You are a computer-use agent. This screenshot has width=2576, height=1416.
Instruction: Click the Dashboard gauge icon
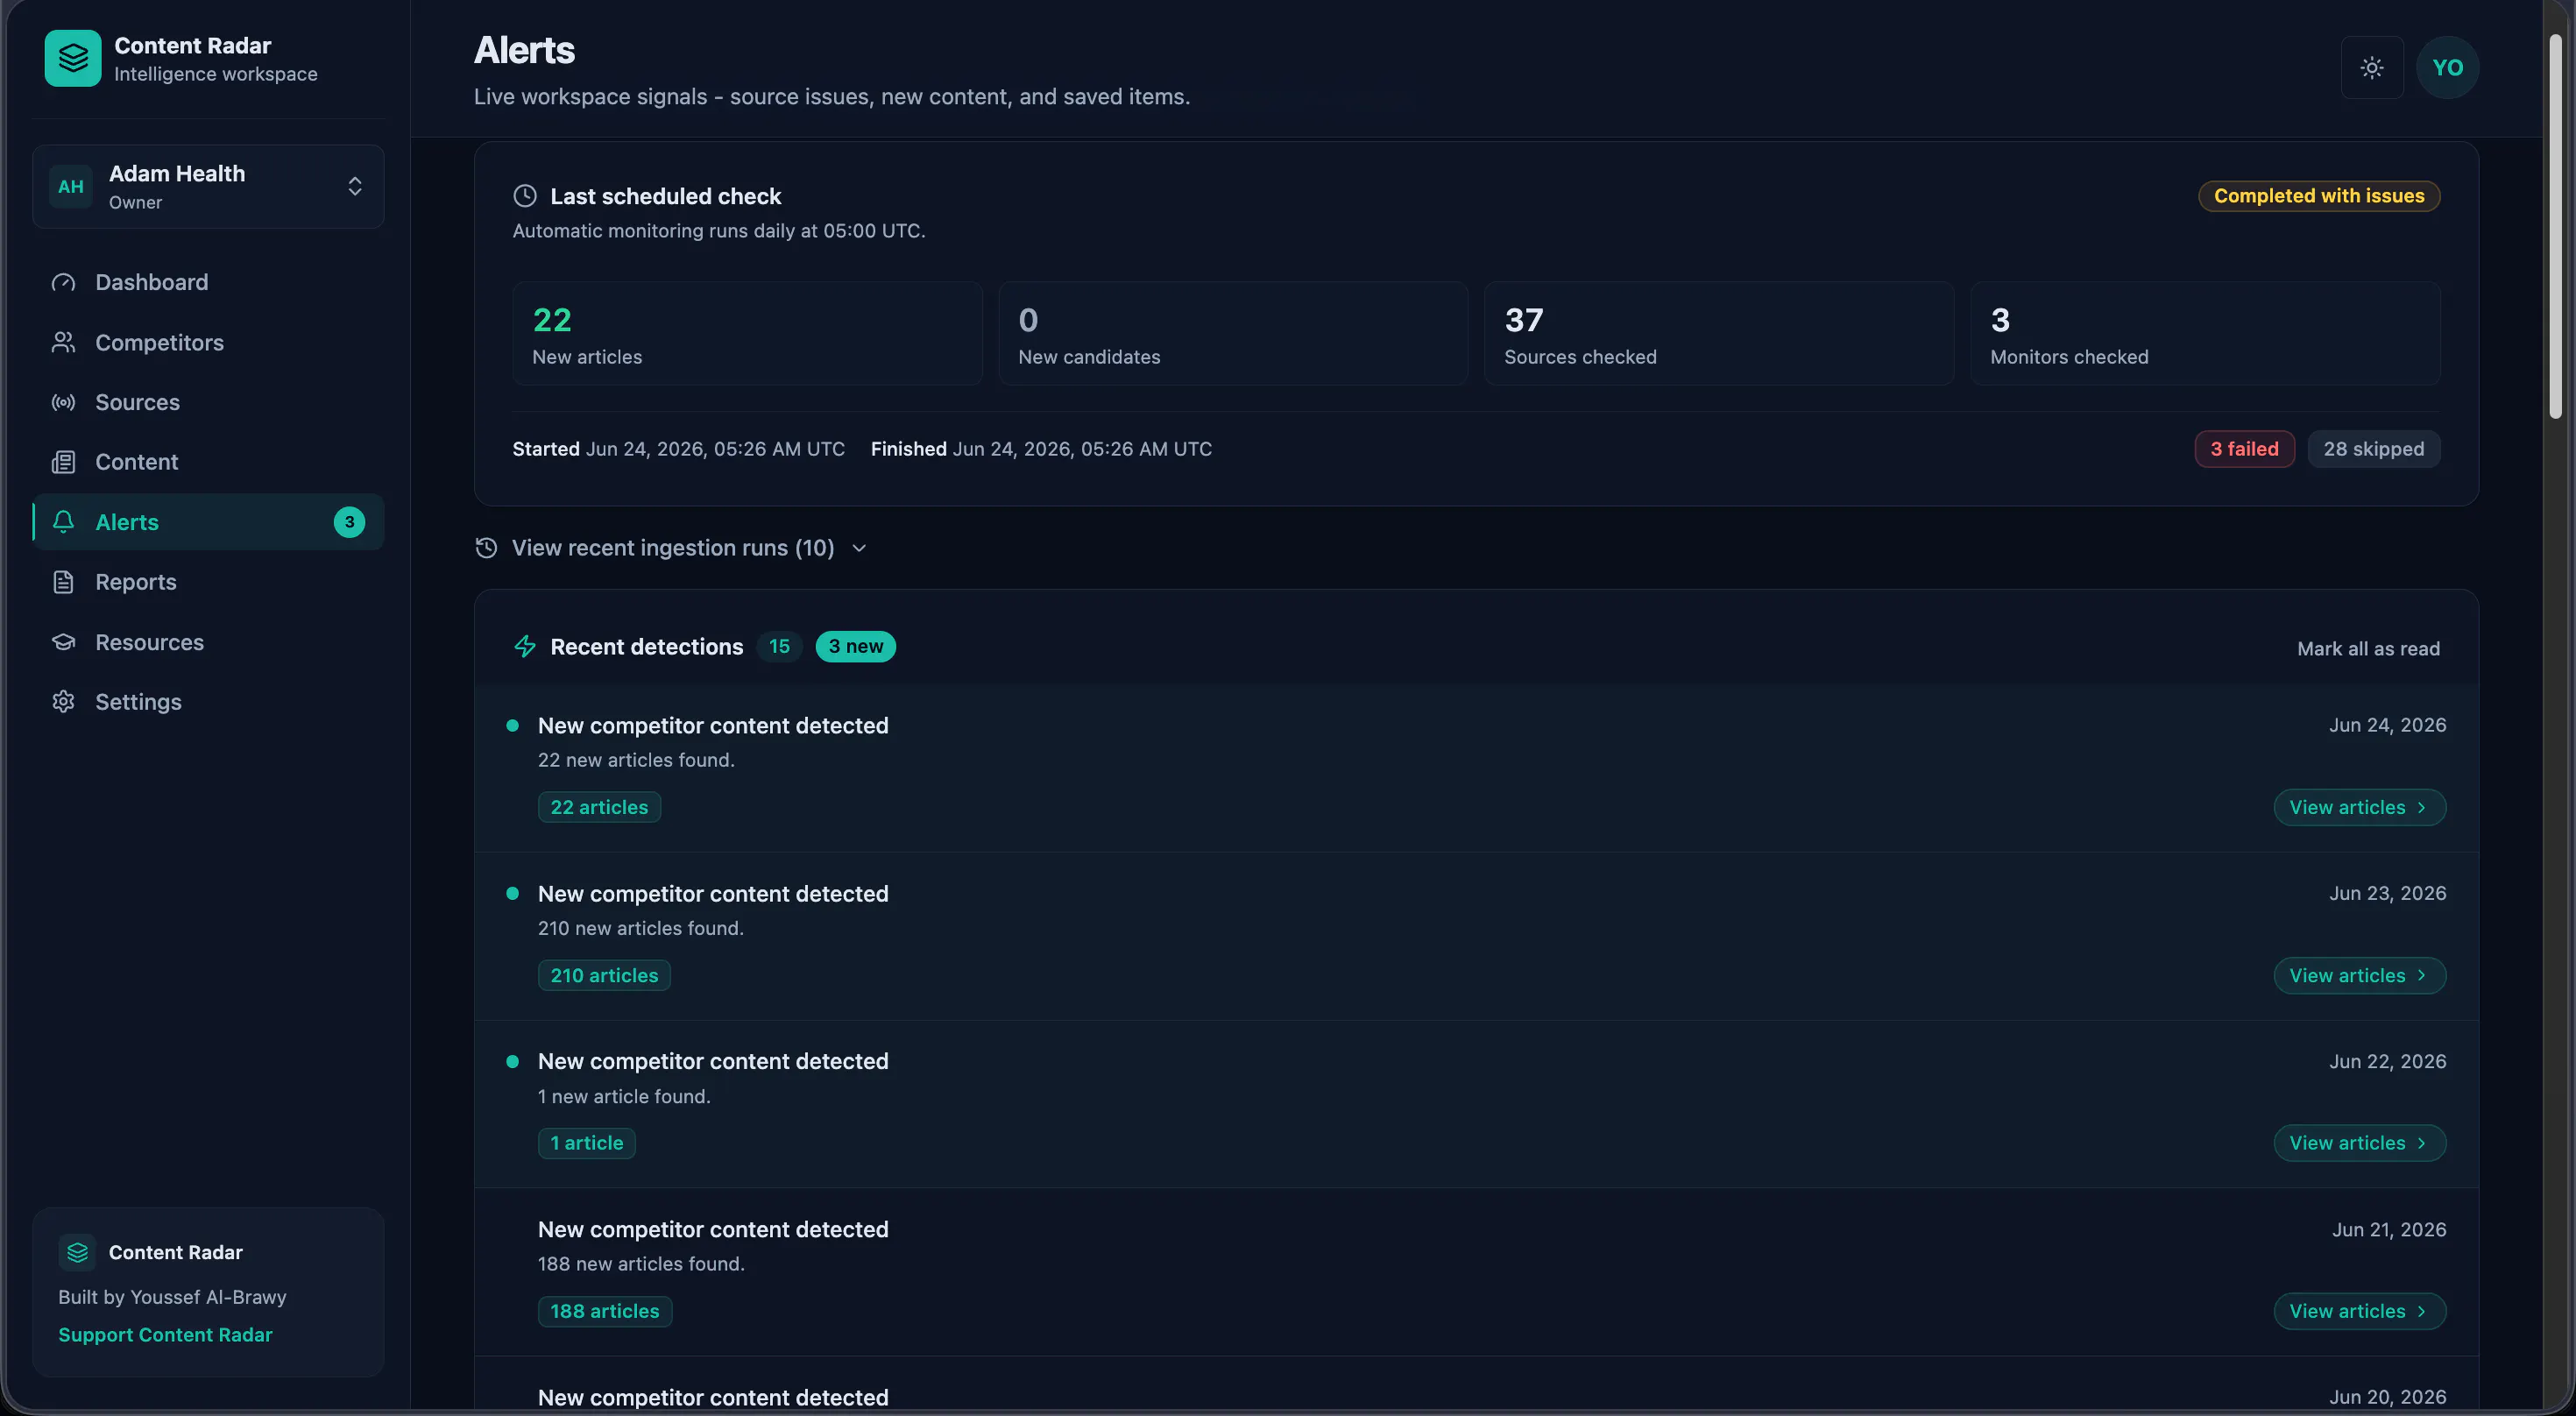pos(64,282)
